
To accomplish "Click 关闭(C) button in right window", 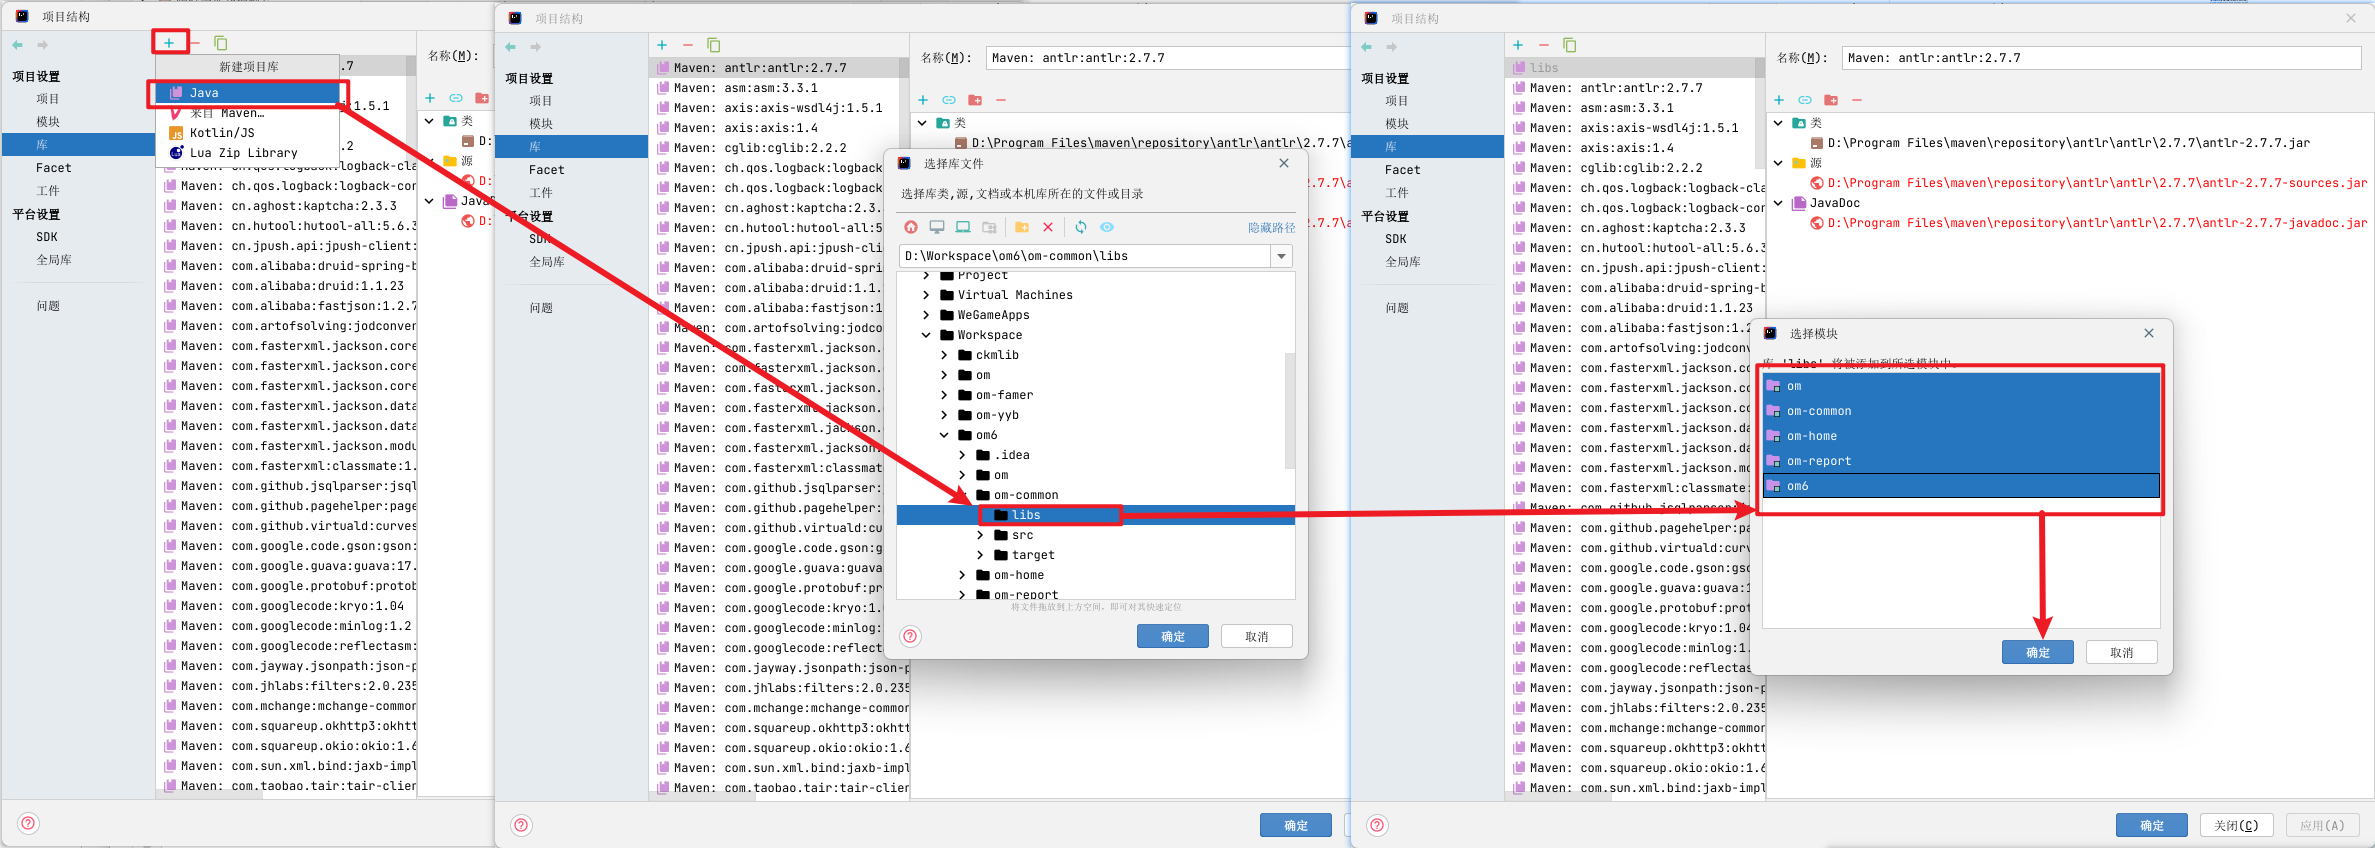I will click(2236, 825).
